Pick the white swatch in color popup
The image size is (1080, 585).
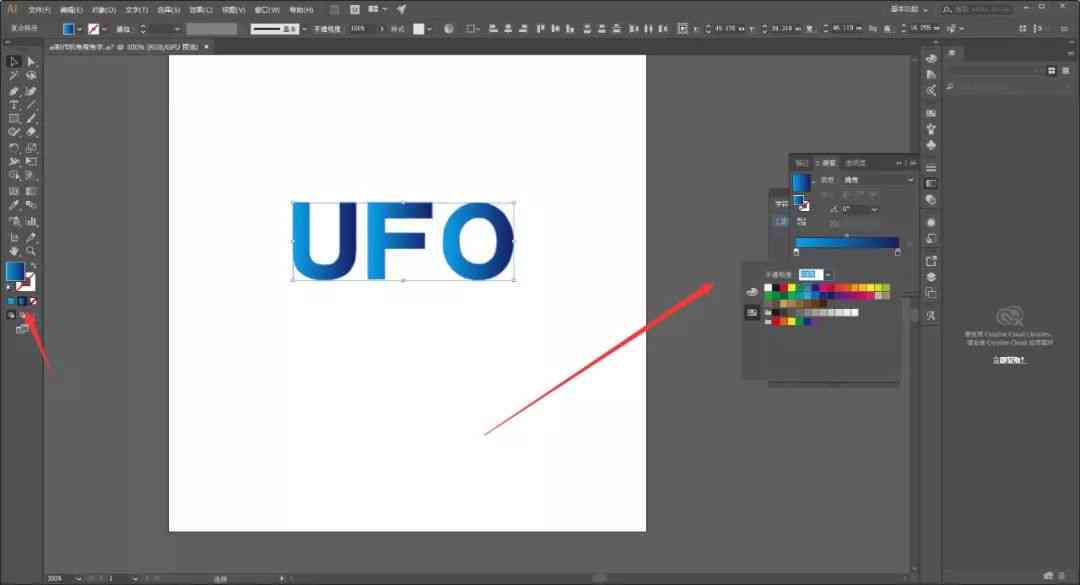pos(769,288)
